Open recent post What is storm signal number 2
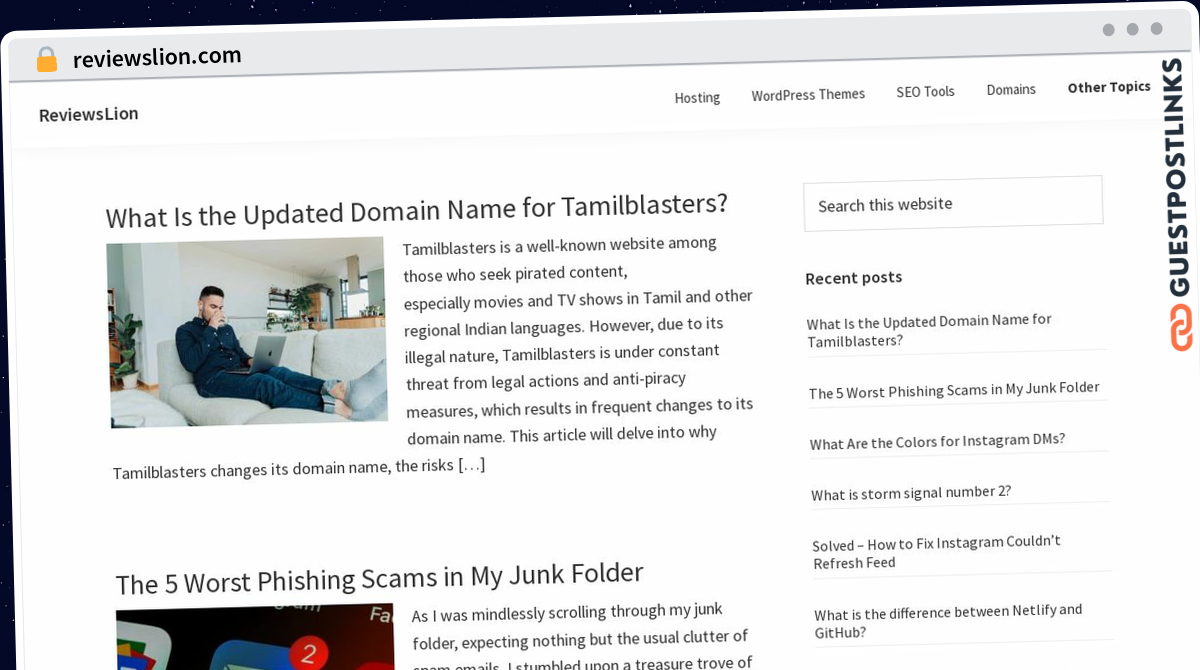 point(911,493)
